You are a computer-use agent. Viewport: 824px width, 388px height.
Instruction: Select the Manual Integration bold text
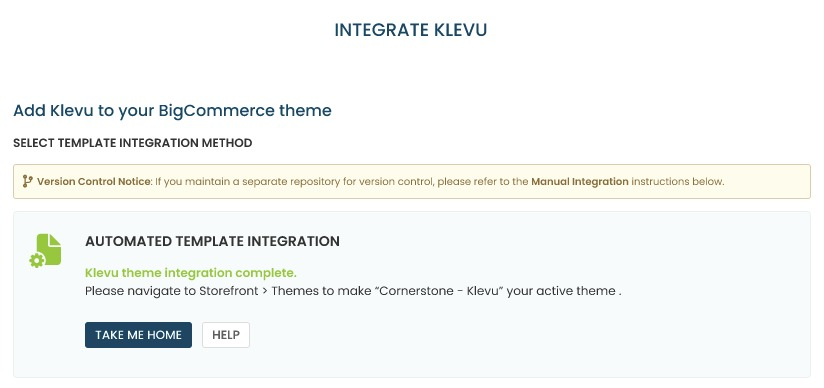(x=580, y=182)
